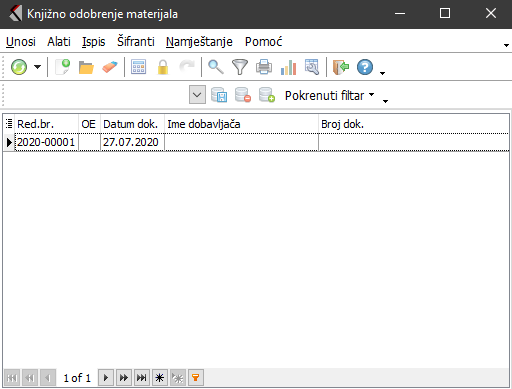Click the greyed-out undo arrow icon

187,66
